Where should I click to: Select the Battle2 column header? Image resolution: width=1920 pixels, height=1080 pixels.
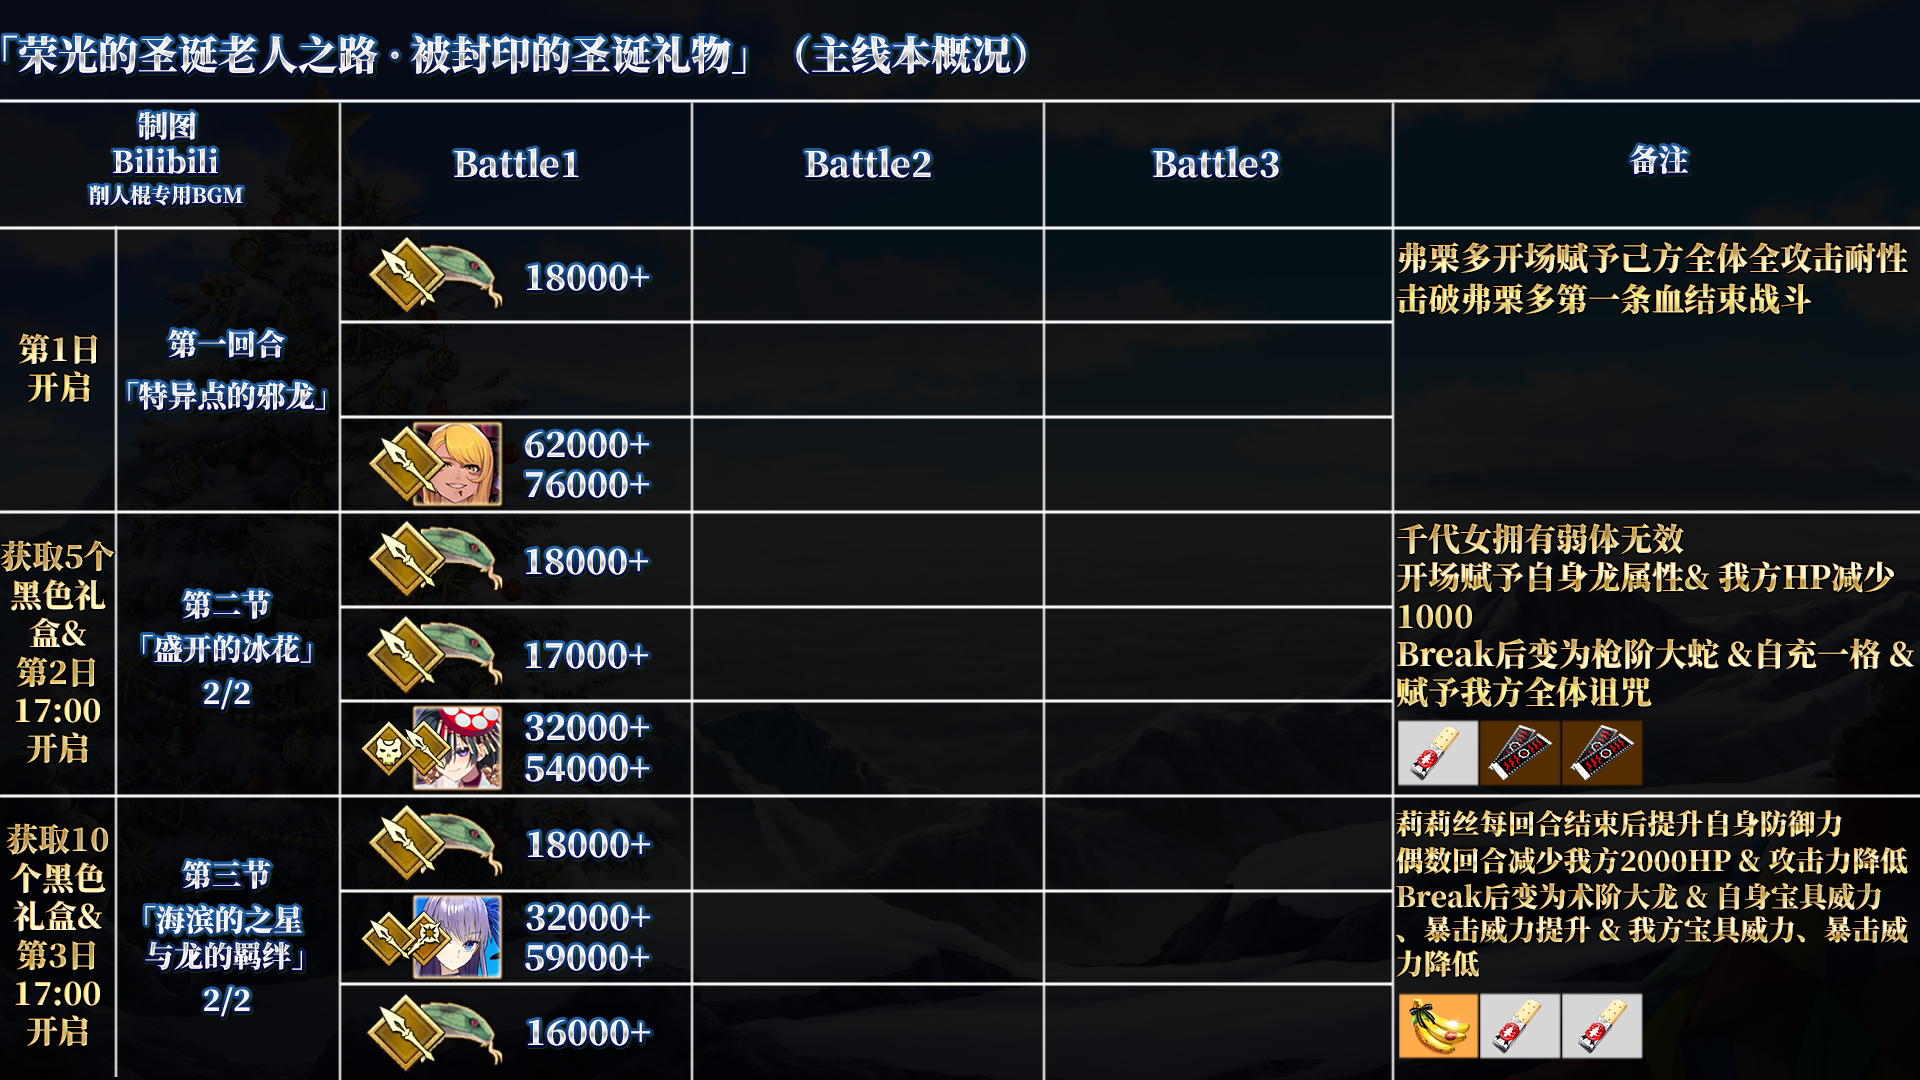[868, 164]
